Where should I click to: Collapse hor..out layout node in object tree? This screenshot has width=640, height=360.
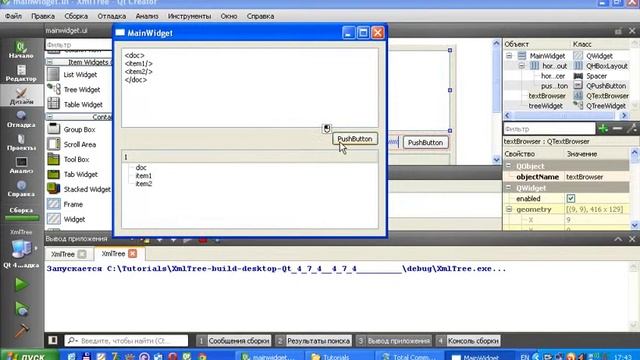[522, 66]
